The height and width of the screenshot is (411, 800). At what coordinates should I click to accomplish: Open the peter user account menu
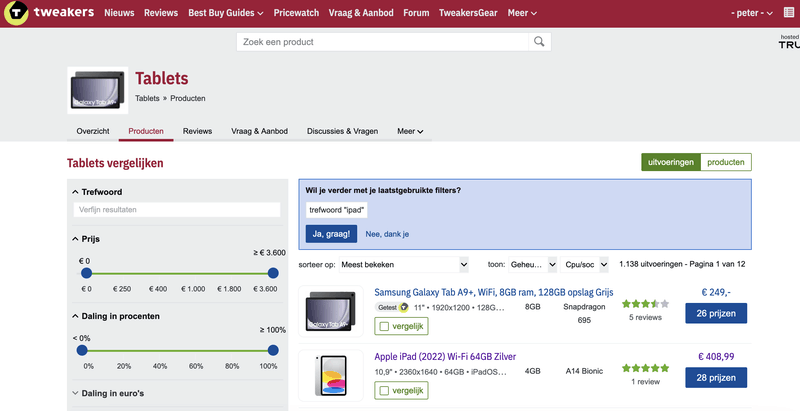pyautogui.click(x=752, y=13)
